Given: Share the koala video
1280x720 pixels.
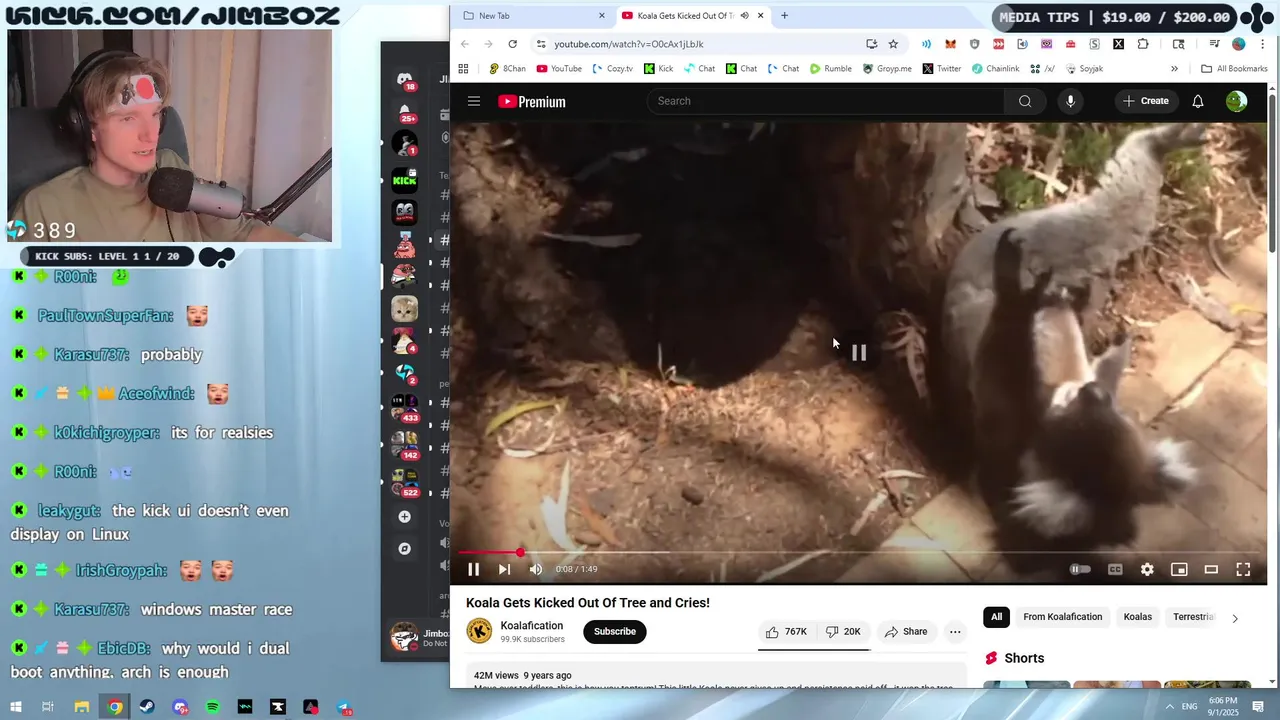Looking at the screenshot, I should 905,632.
